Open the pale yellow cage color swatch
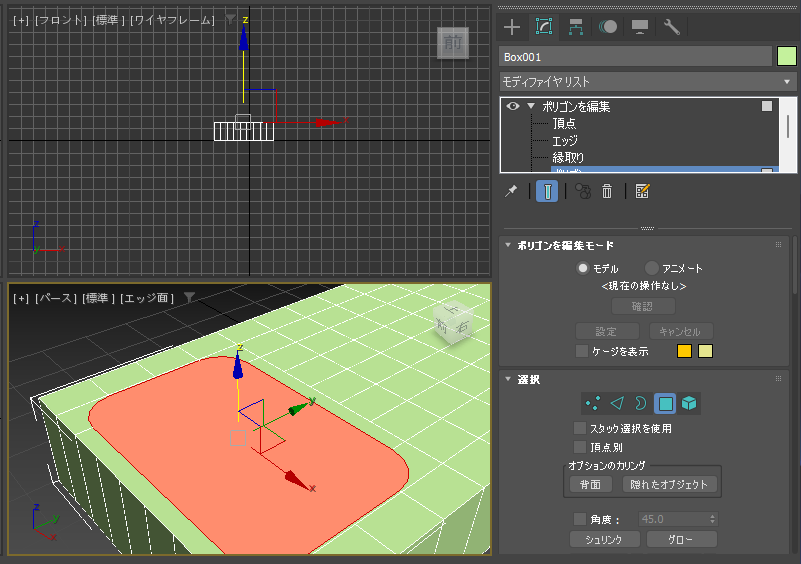 [705, 351]
